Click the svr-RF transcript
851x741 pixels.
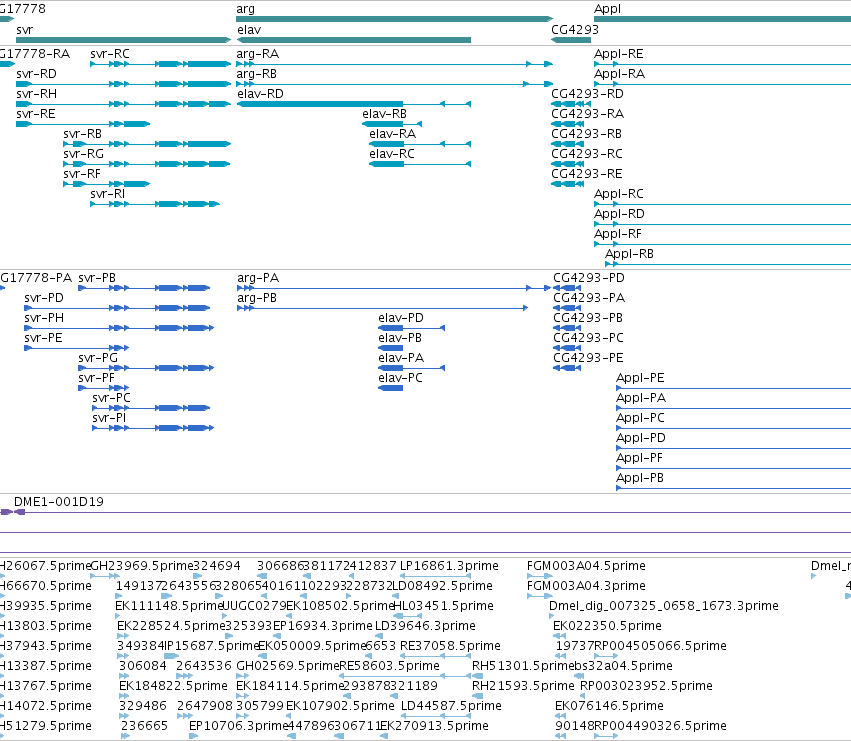pyautogui.click(x=106, y=184)
